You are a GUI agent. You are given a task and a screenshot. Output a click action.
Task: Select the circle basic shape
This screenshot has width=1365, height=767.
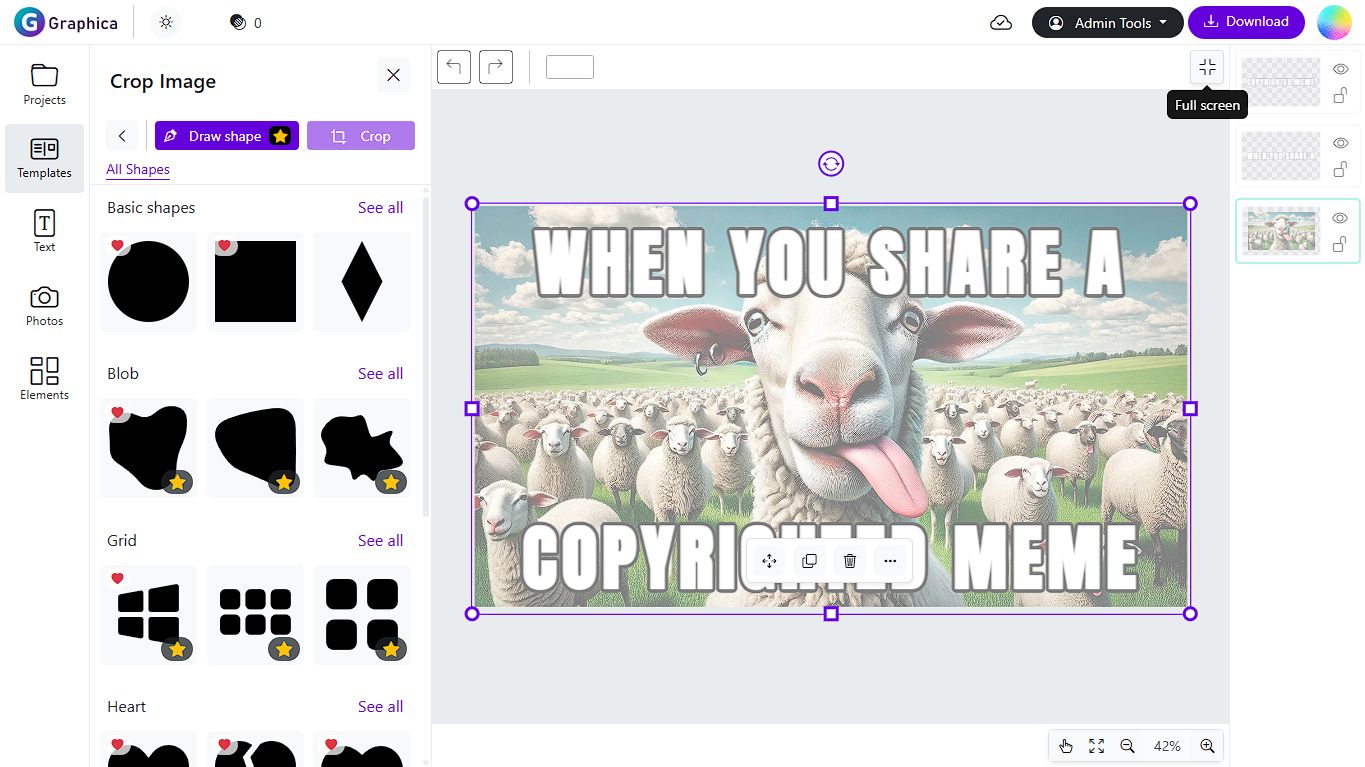tap(148, 281)
